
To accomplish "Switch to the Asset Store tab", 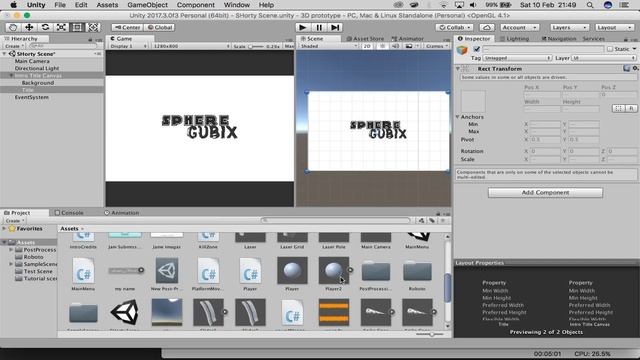I will click(x=365, y=38).
